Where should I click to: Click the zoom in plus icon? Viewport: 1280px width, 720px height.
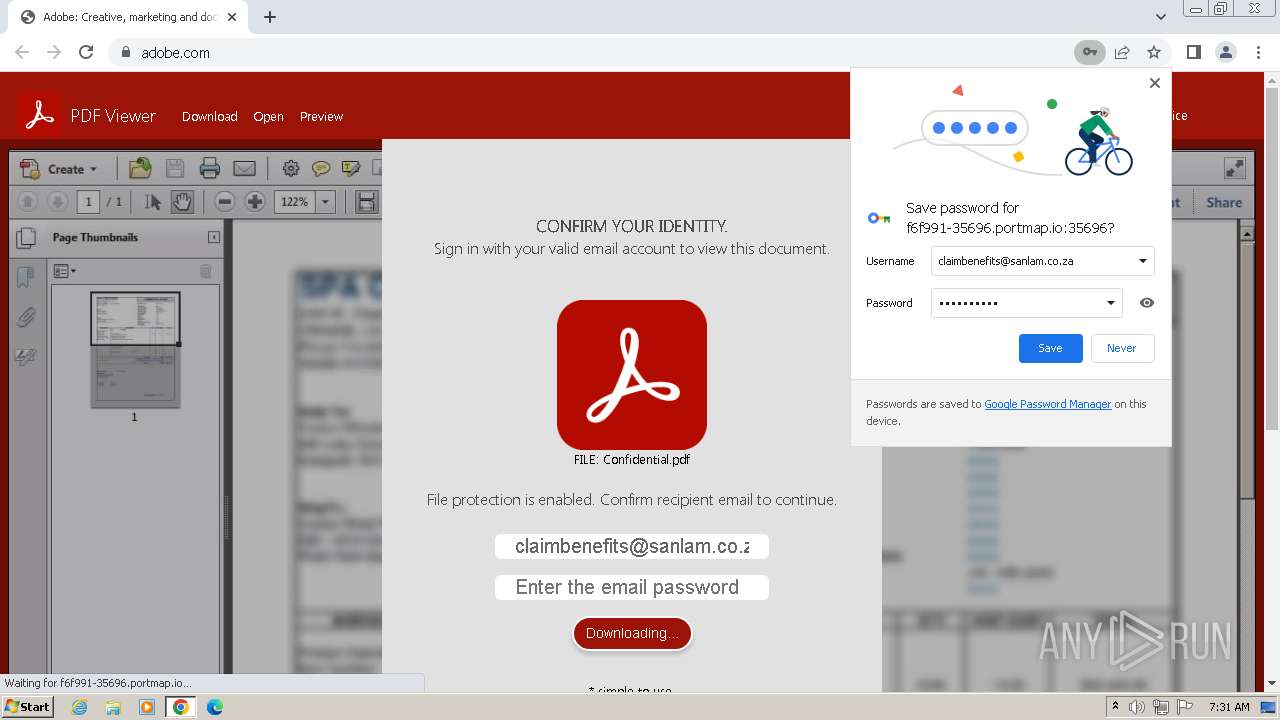(255, 202)
